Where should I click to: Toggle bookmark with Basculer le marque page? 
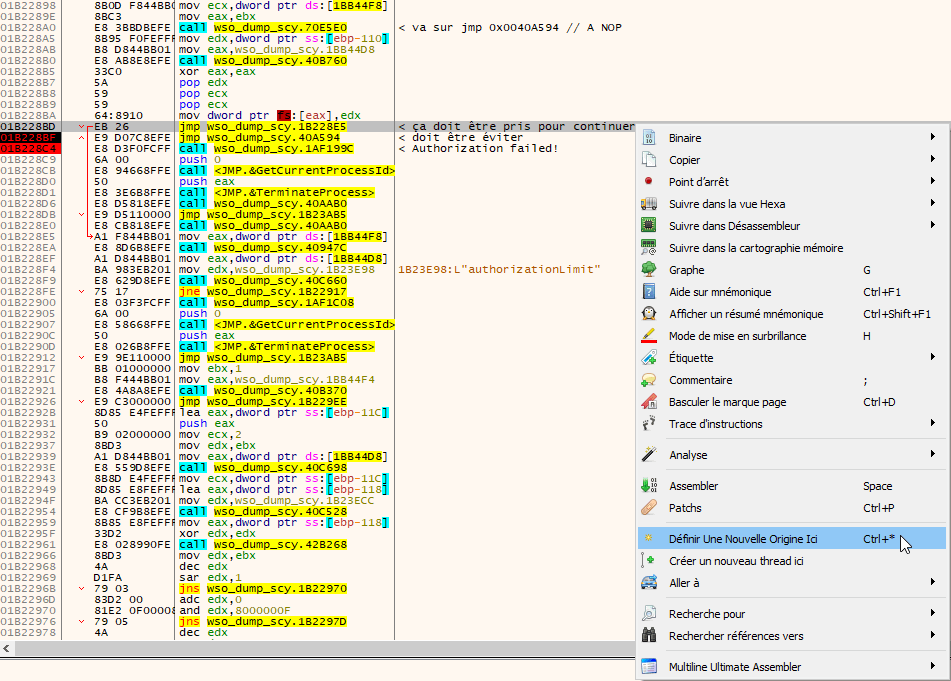click(x=727, y=402)
